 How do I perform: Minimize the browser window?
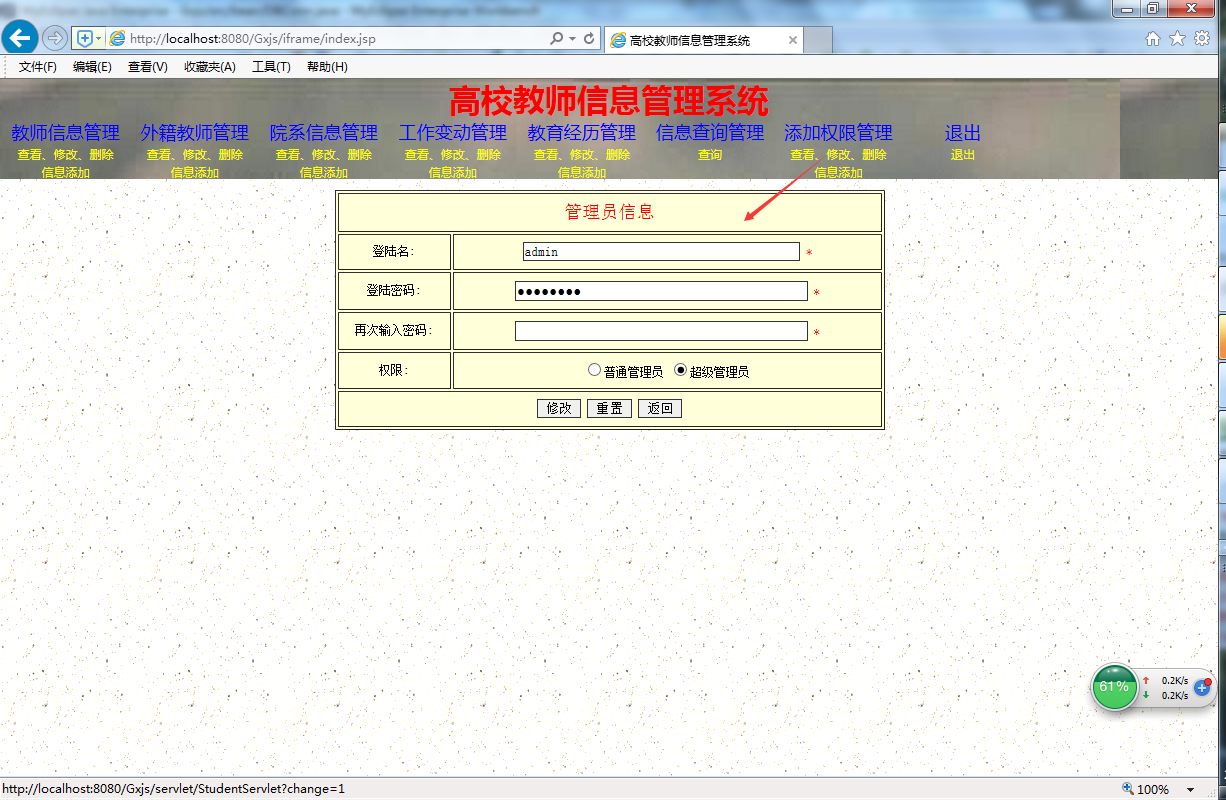point(1127,9)
